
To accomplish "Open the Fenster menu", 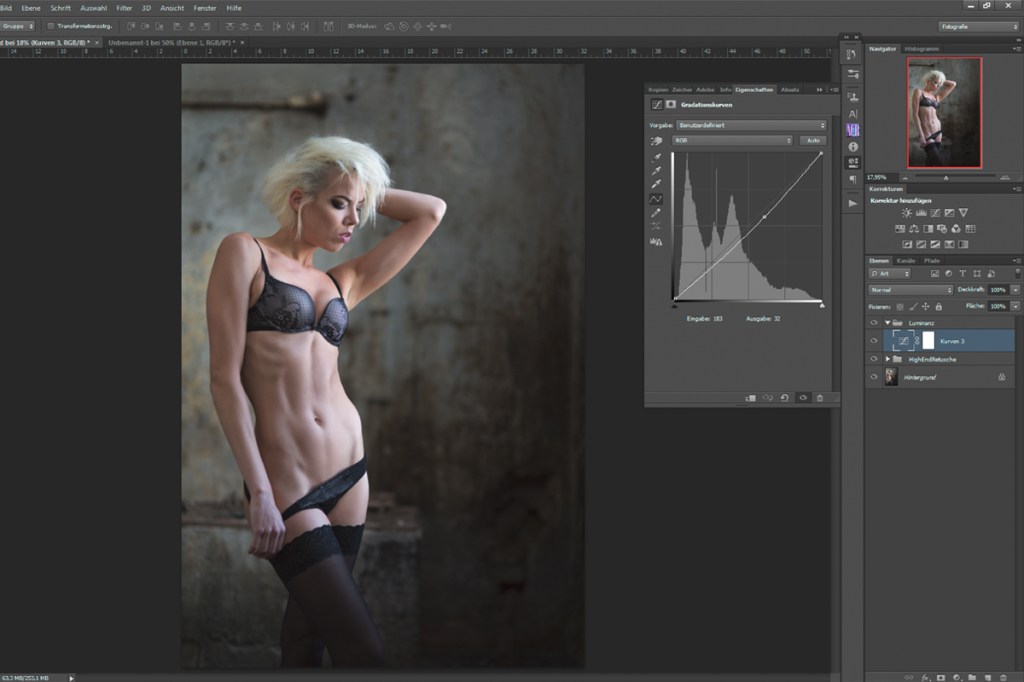I will 204,8.
